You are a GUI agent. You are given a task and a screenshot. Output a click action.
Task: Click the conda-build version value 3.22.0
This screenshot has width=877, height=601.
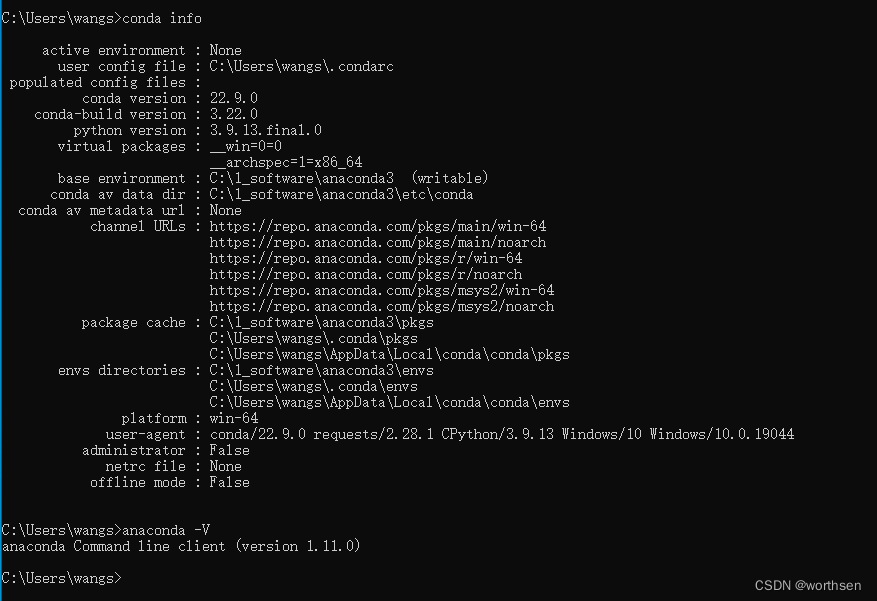click(x=233, y=115)
